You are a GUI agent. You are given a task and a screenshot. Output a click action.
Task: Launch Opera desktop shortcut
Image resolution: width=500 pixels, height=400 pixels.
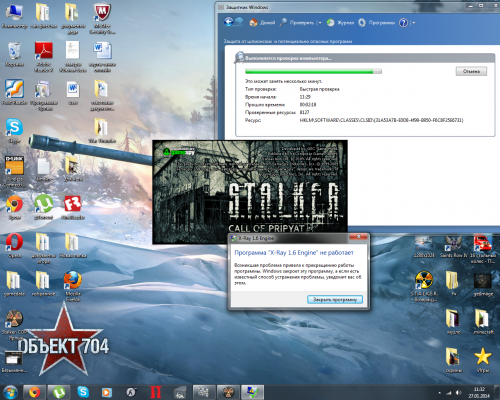[x=14, y=245]
